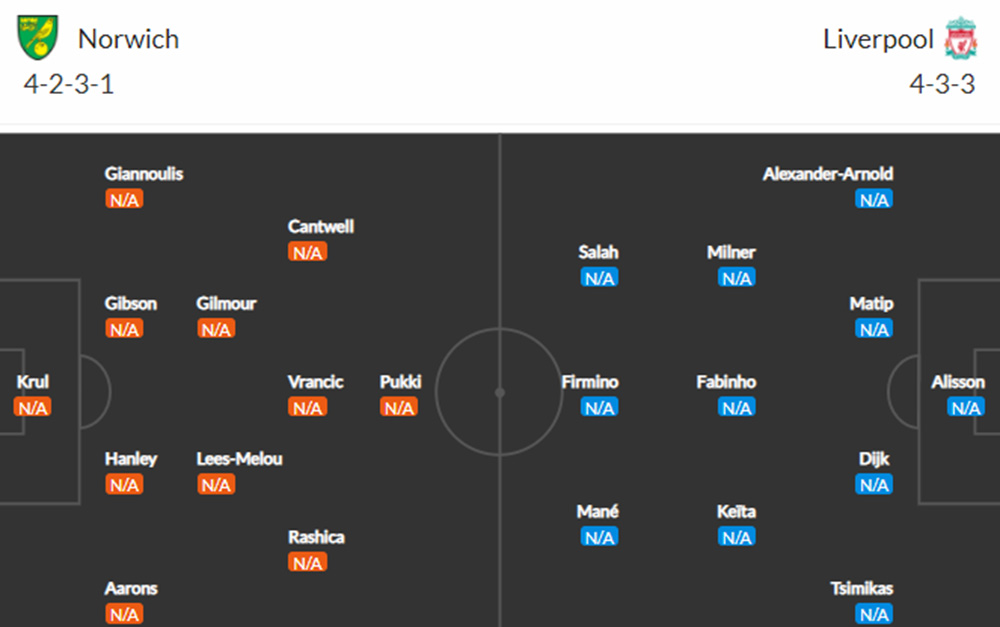Image resolution: width=1000 pixels, height=627 pixels.
Task: Select Tsimikas at left back
Action: (x=861, y=589)
